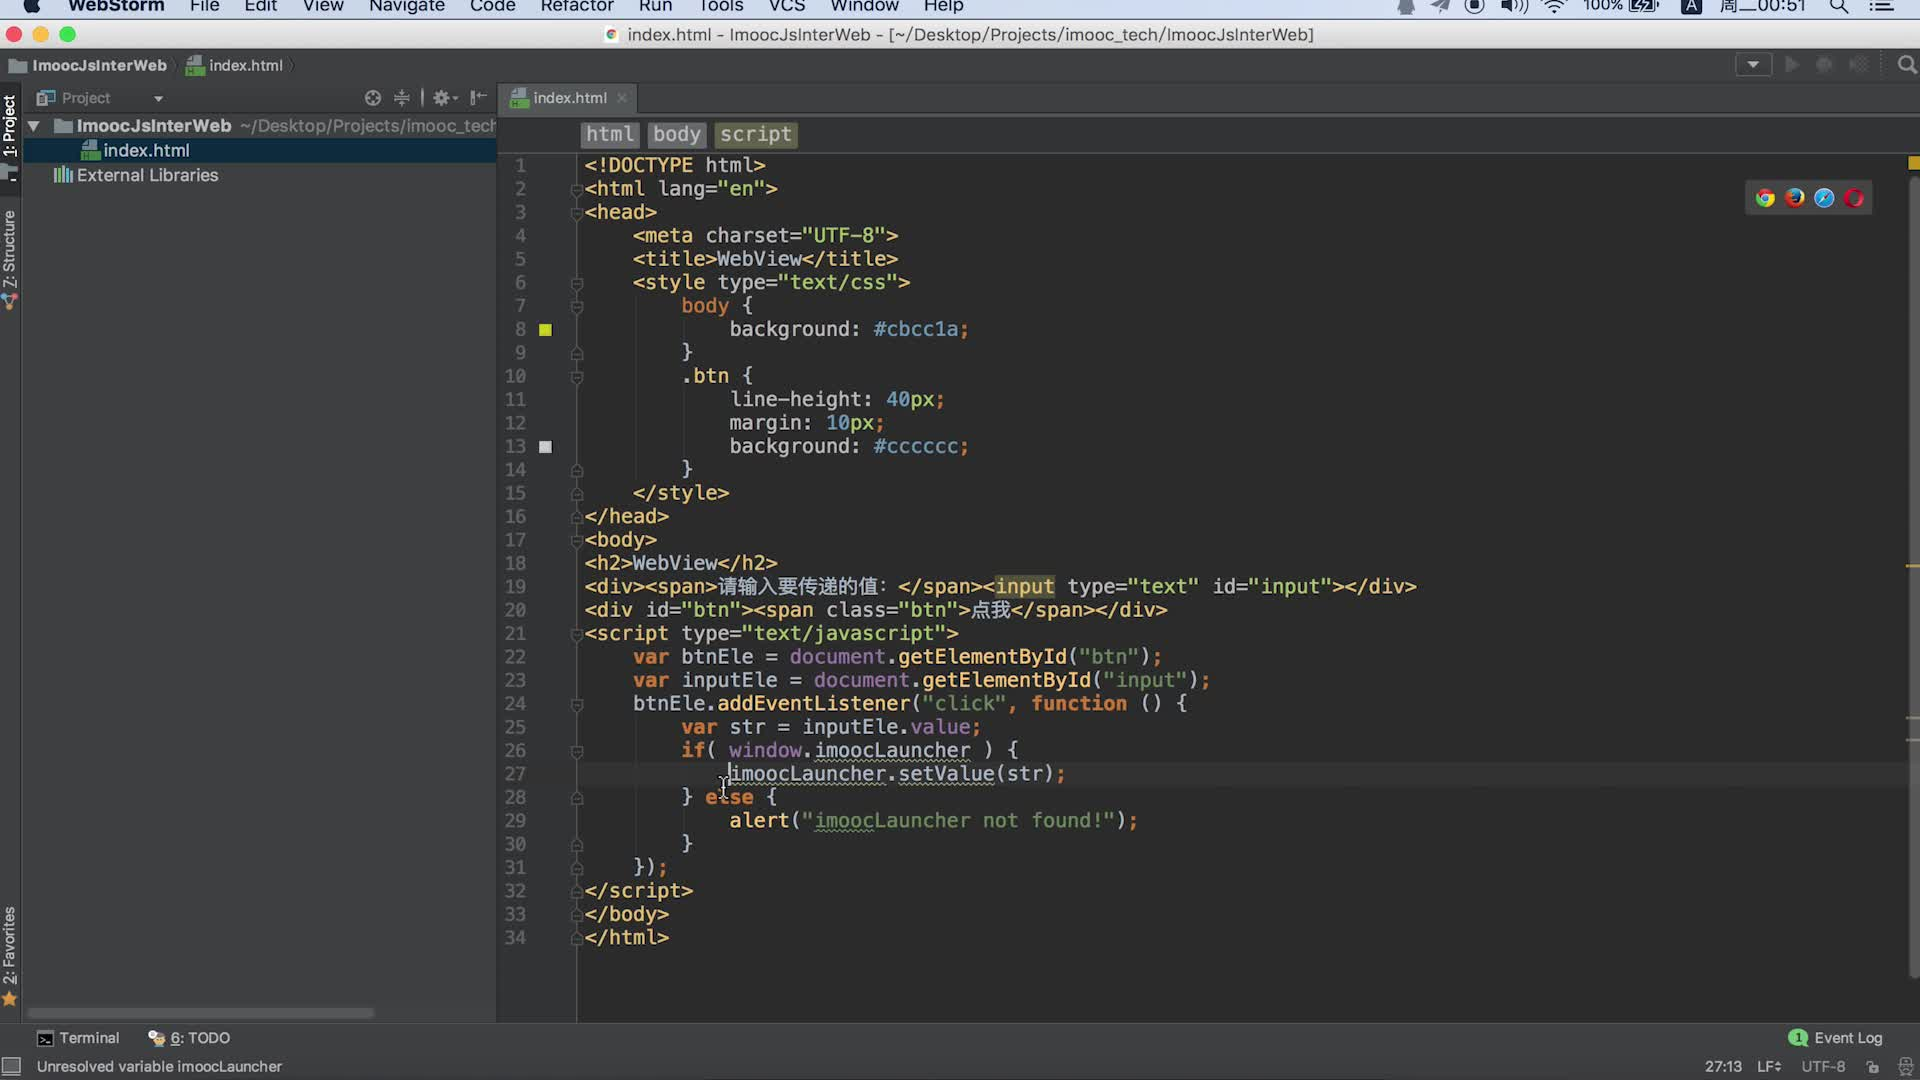Open the File menu

tap(204, 7)
